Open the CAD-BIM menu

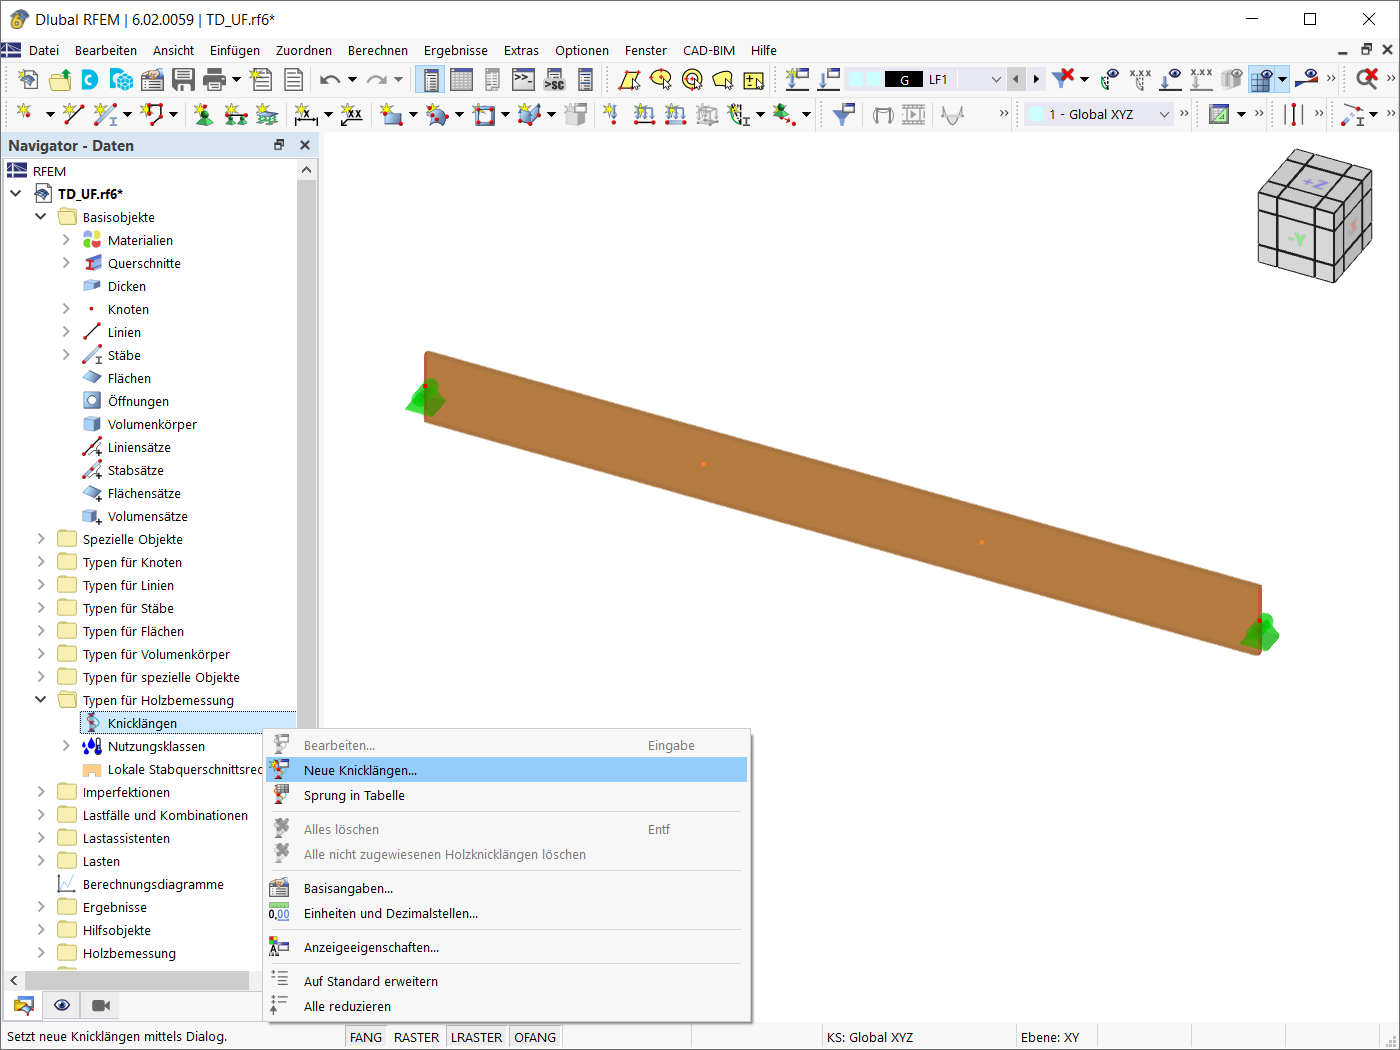[709, 50]
